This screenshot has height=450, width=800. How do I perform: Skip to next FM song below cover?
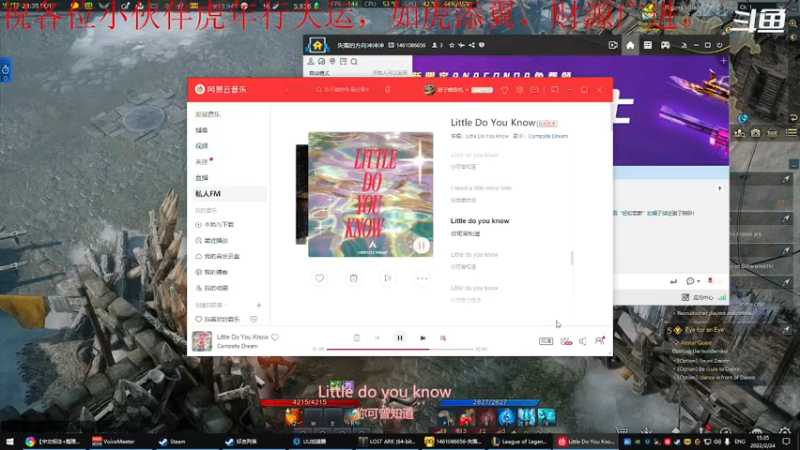(x=388, y=278)
